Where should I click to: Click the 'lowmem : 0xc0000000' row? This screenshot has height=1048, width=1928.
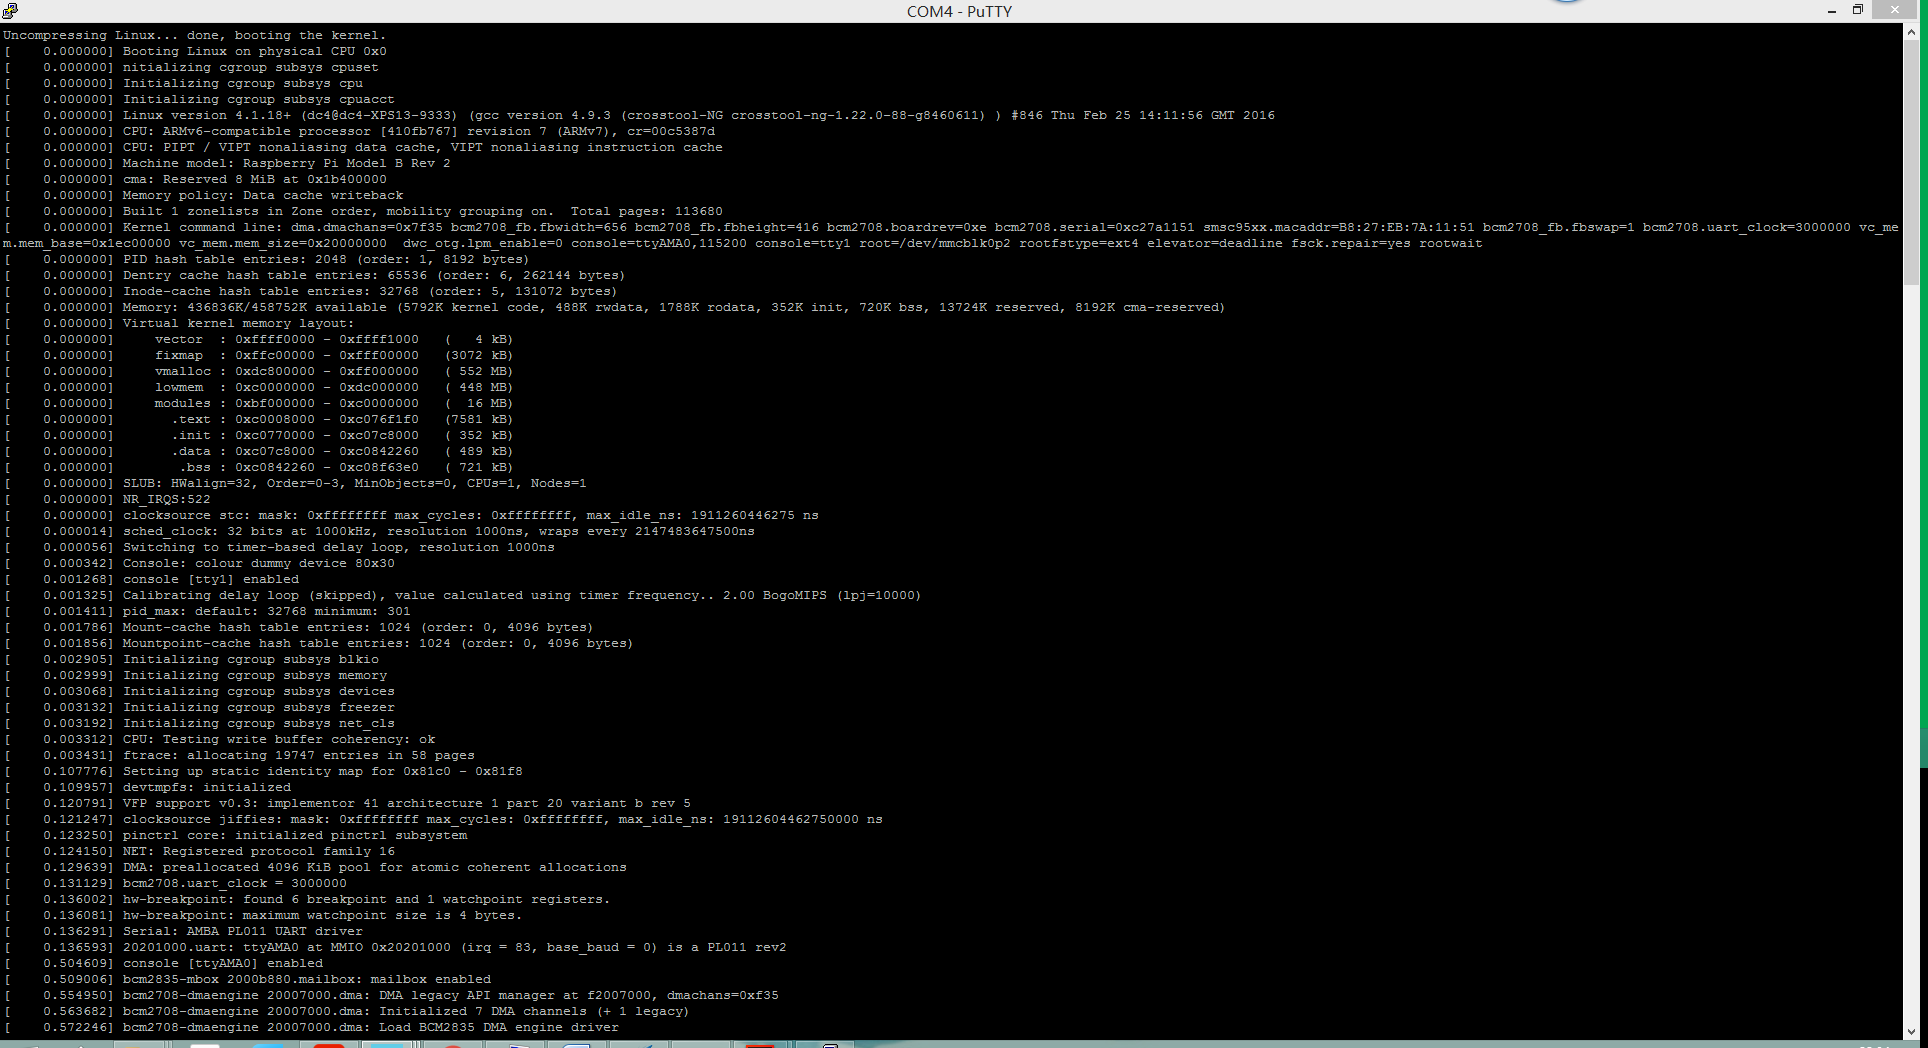[x=333, y=387]
